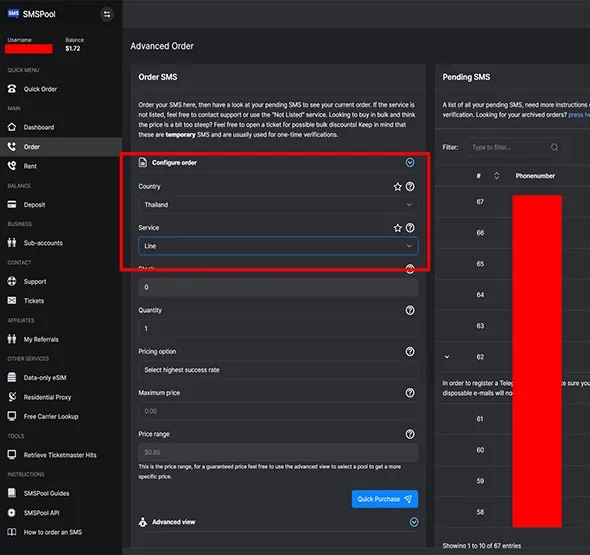The width and height of the screenshot is (590, 555).
Task: Collapse the expanded row 62 chevron
Action: (447, 357)
